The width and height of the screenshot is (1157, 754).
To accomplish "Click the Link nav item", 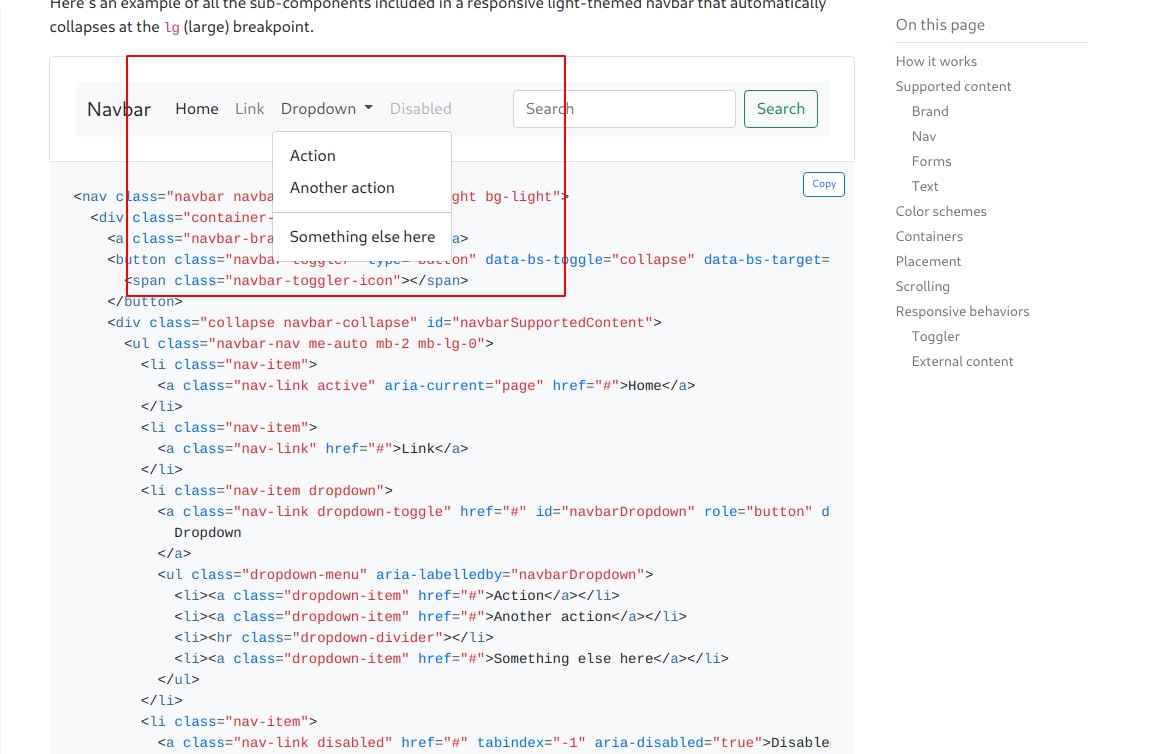I will (250, 109).
